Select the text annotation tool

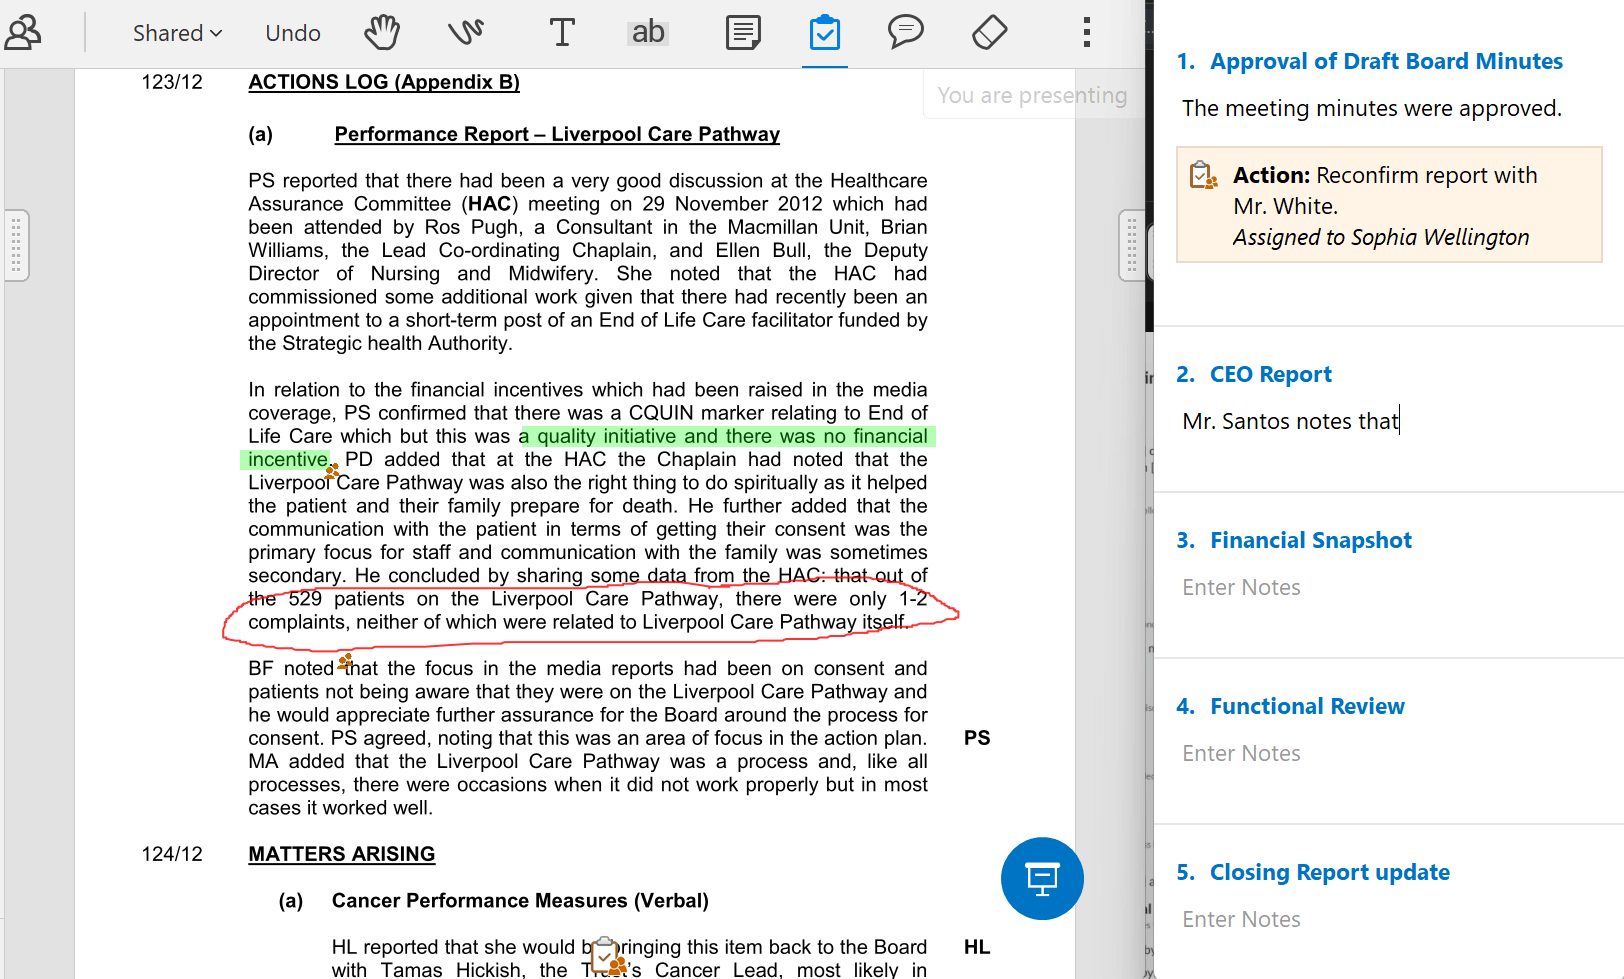[562, 33]
